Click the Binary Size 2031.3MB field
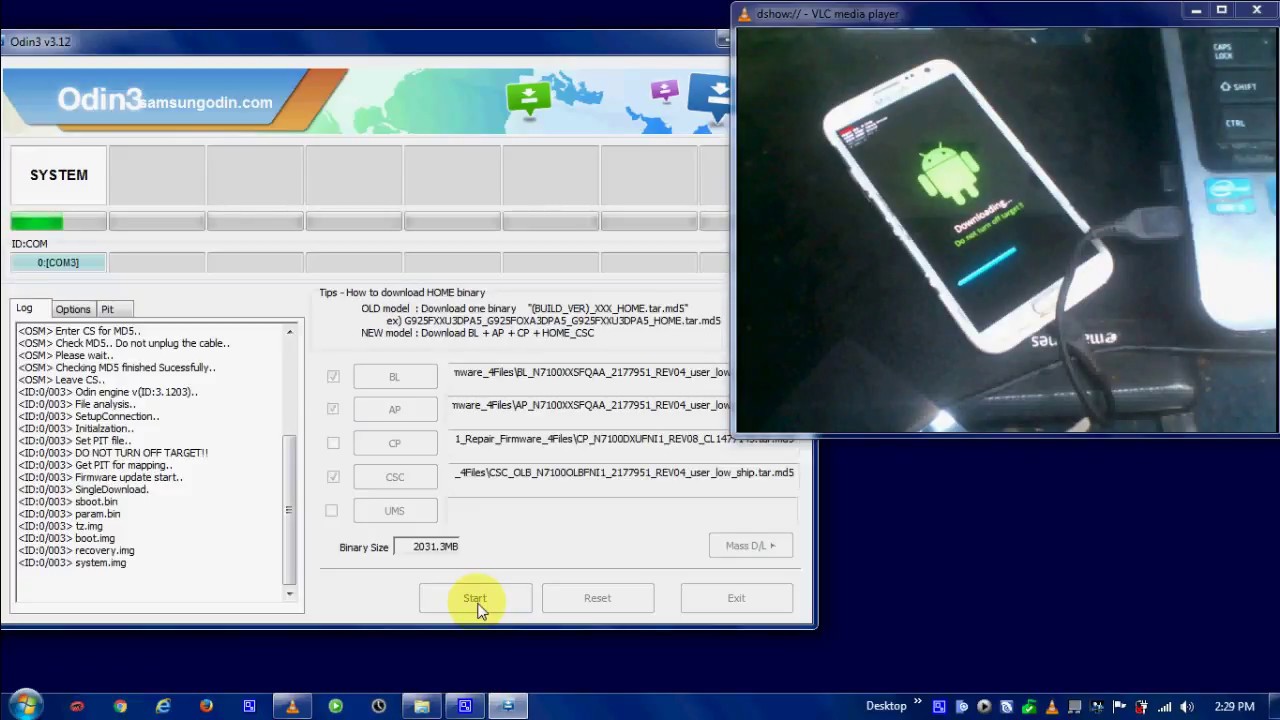1280x720 pixels. 427,547
